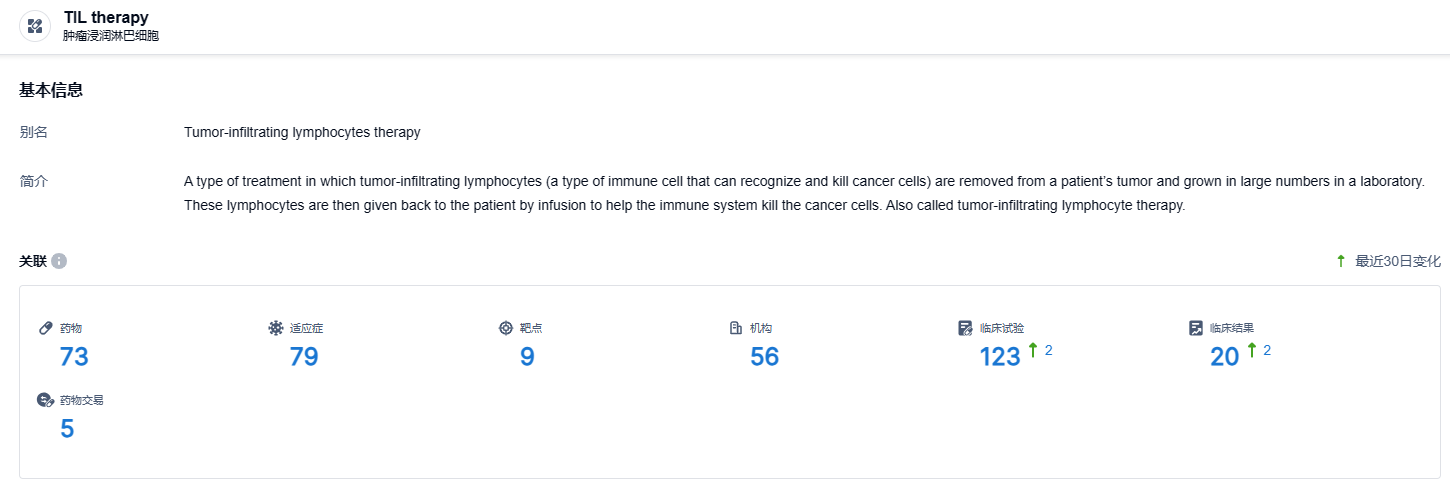This screenshot has width=1450, height=482.
Task: Click the TIL therapy header logo icon
Action: (35, 26)
